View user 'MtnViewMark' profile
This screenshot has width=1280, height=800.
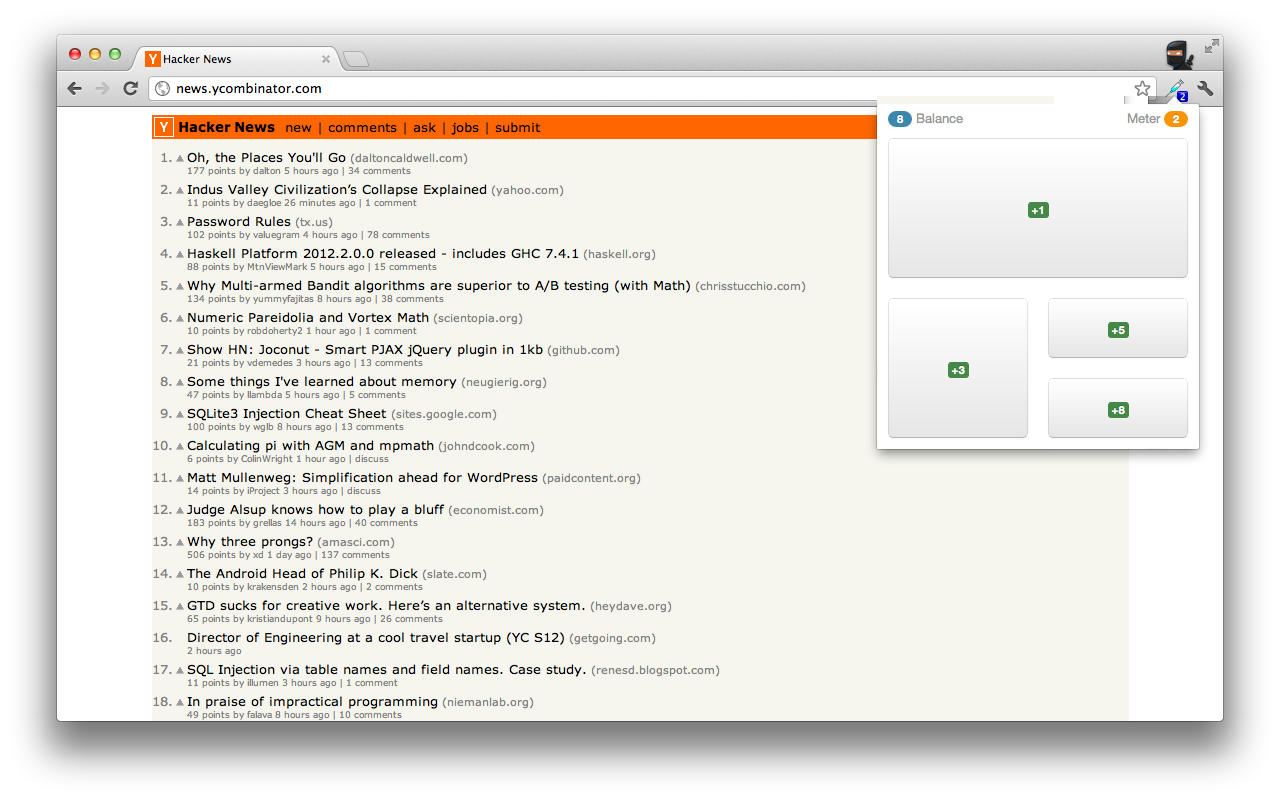click(277, 267)
